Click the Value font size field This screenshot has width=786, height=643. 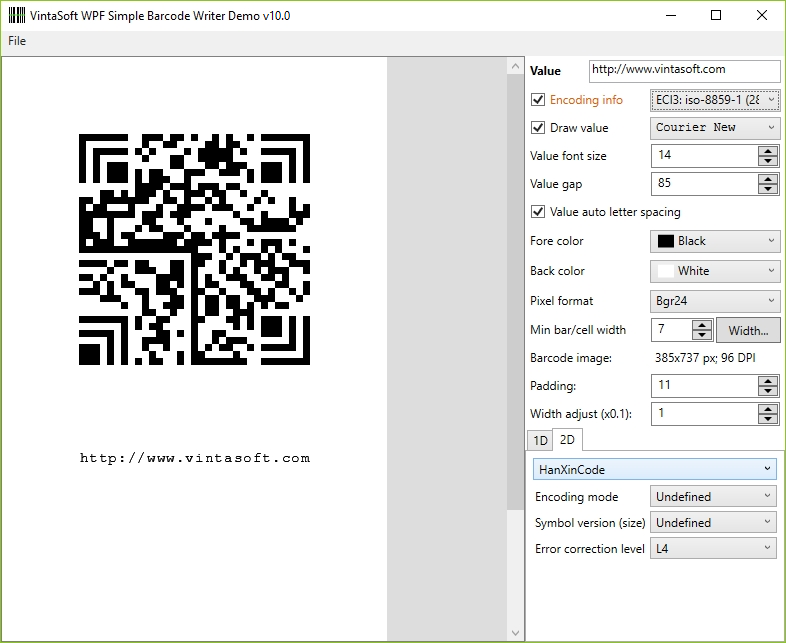[x=705, y=156]
